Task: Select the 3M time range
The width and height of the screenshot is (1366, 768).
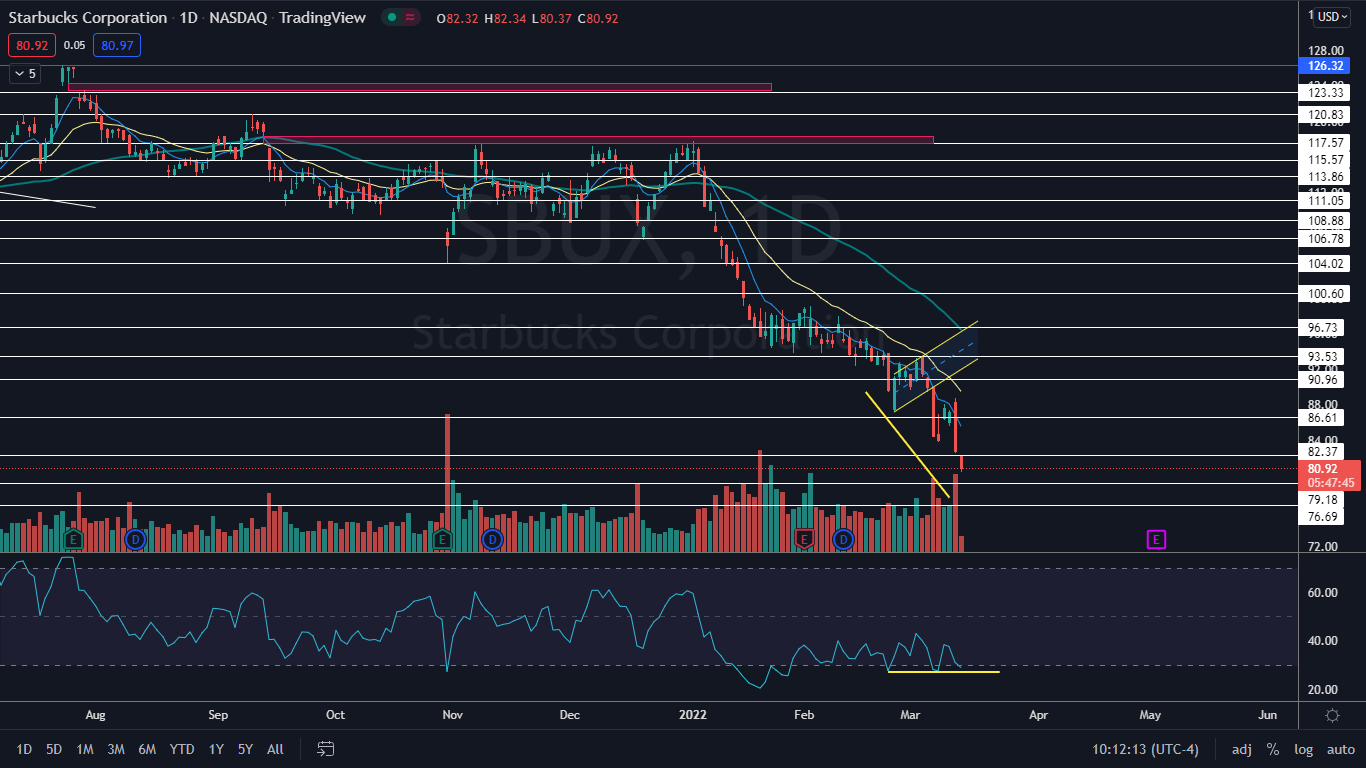Action: pos(116,749)
